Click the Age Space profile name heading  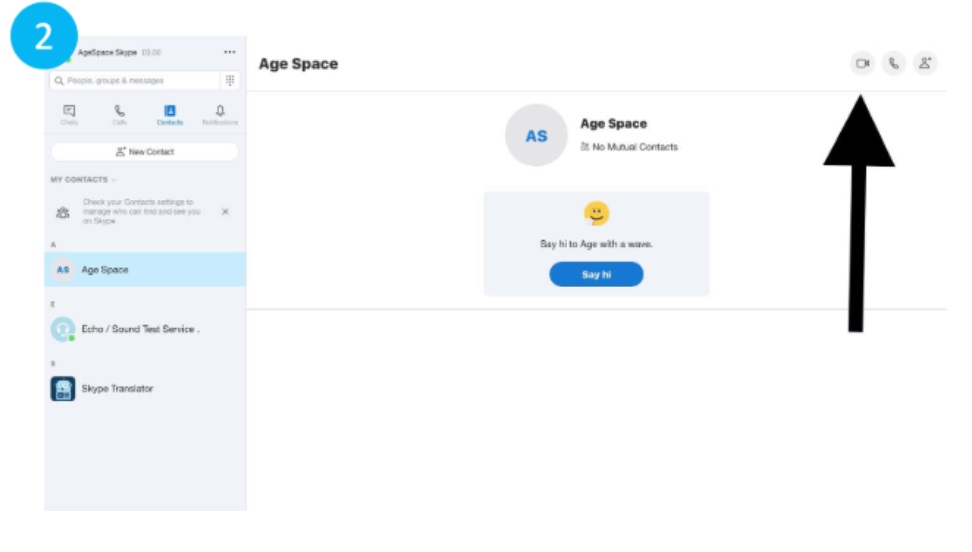click(614, 123)
